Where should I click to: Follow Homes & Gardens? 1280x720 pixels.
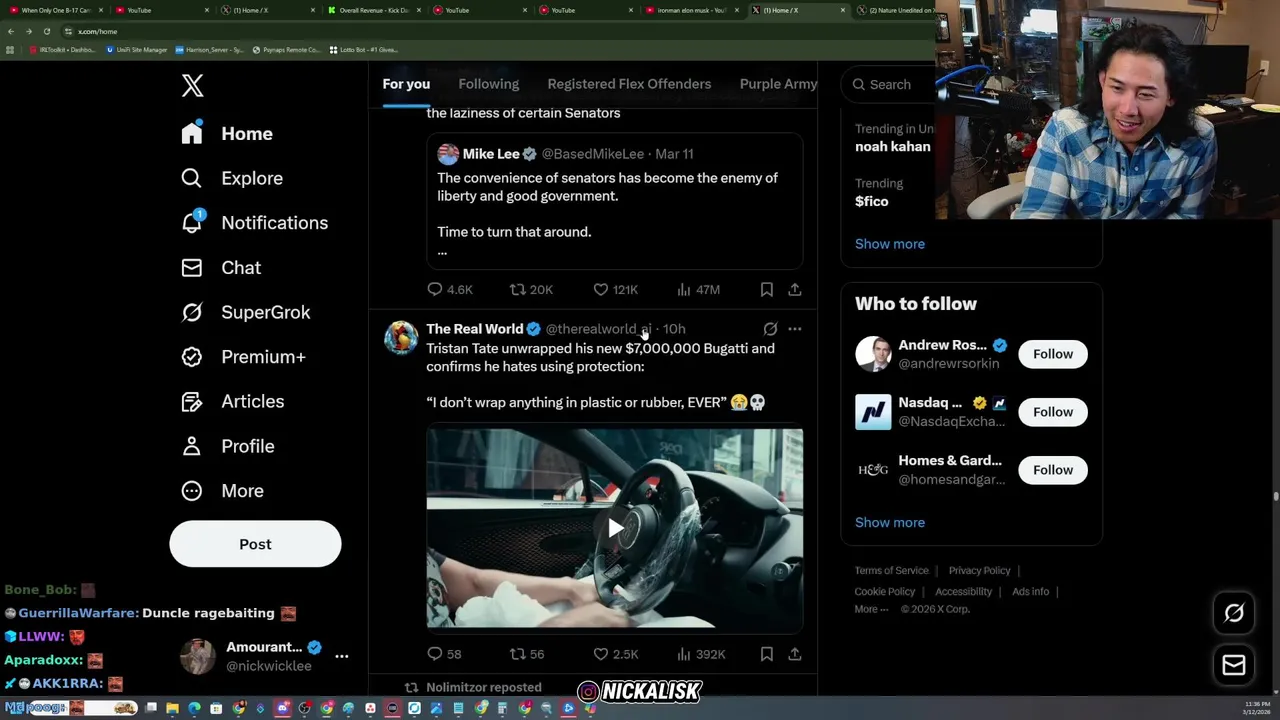(x=1053, y=470)
